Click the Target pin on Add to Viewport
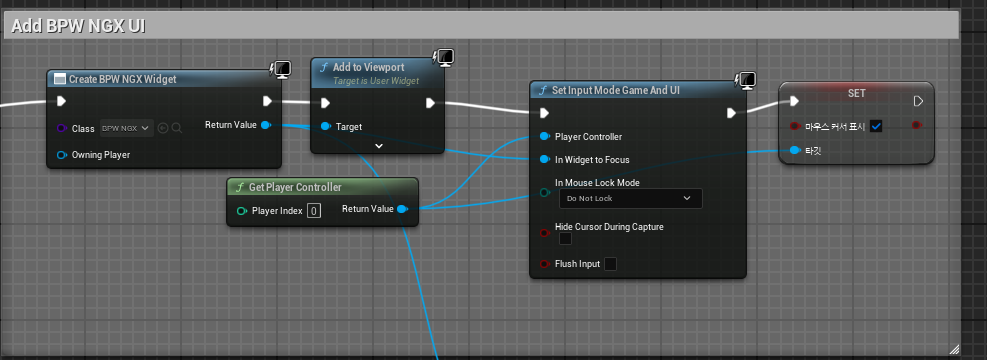 pyautogui.click(x=325, y=127)
